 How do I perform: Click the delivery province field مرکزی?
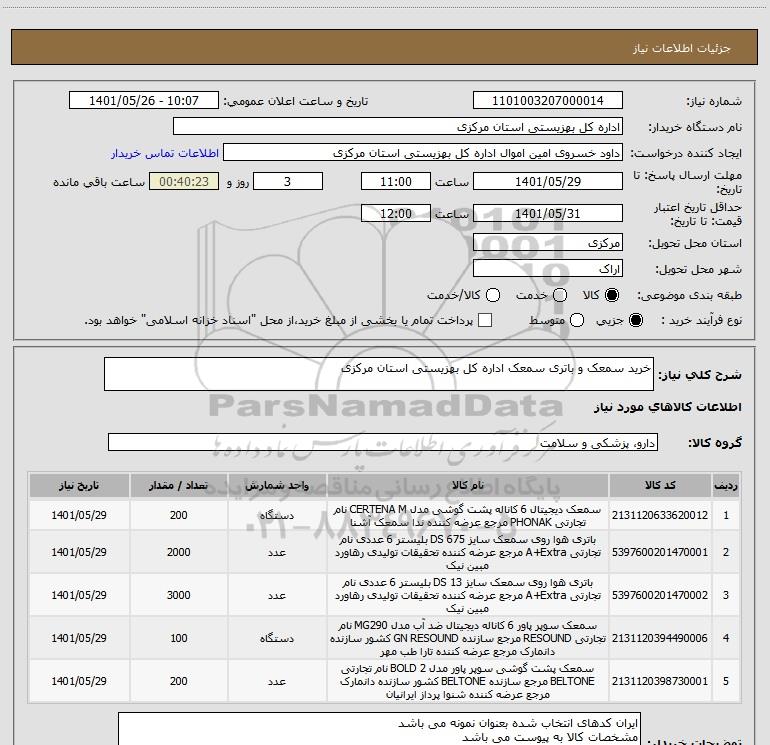tap(548, 243)
